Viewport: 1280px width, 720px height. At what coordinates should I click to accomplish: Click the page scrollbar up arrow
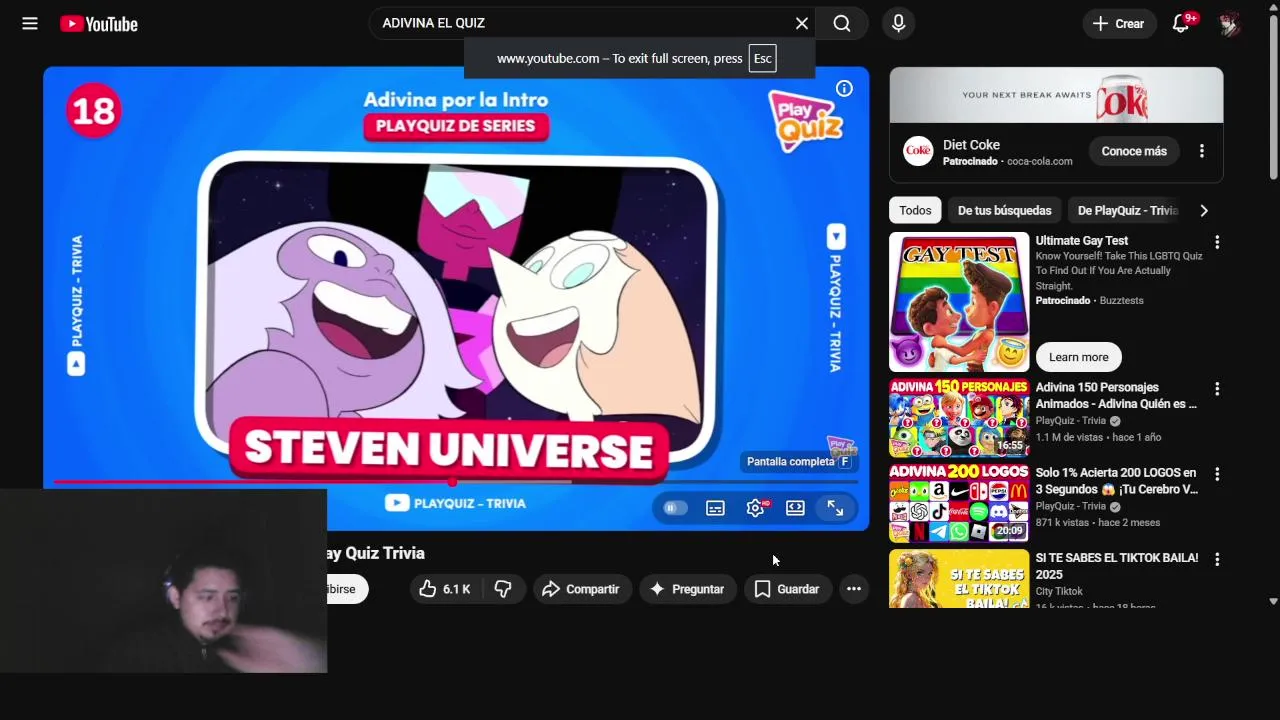[x=1273, y=7]
